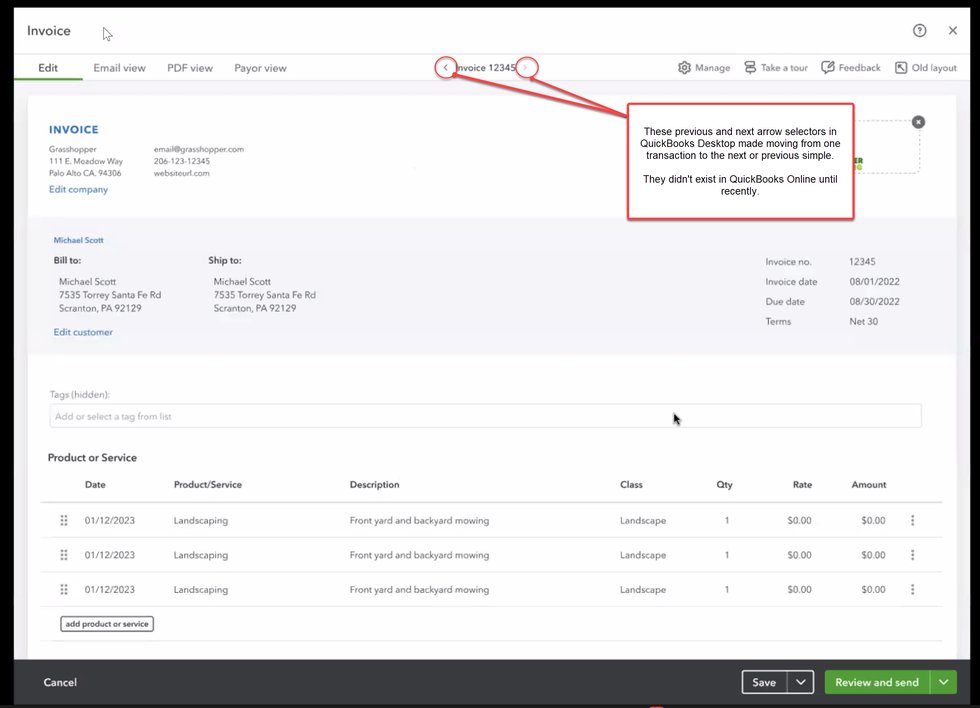Click Cancel in the bottom bar
Screen dimensions: 980x708
pos(60,682)
